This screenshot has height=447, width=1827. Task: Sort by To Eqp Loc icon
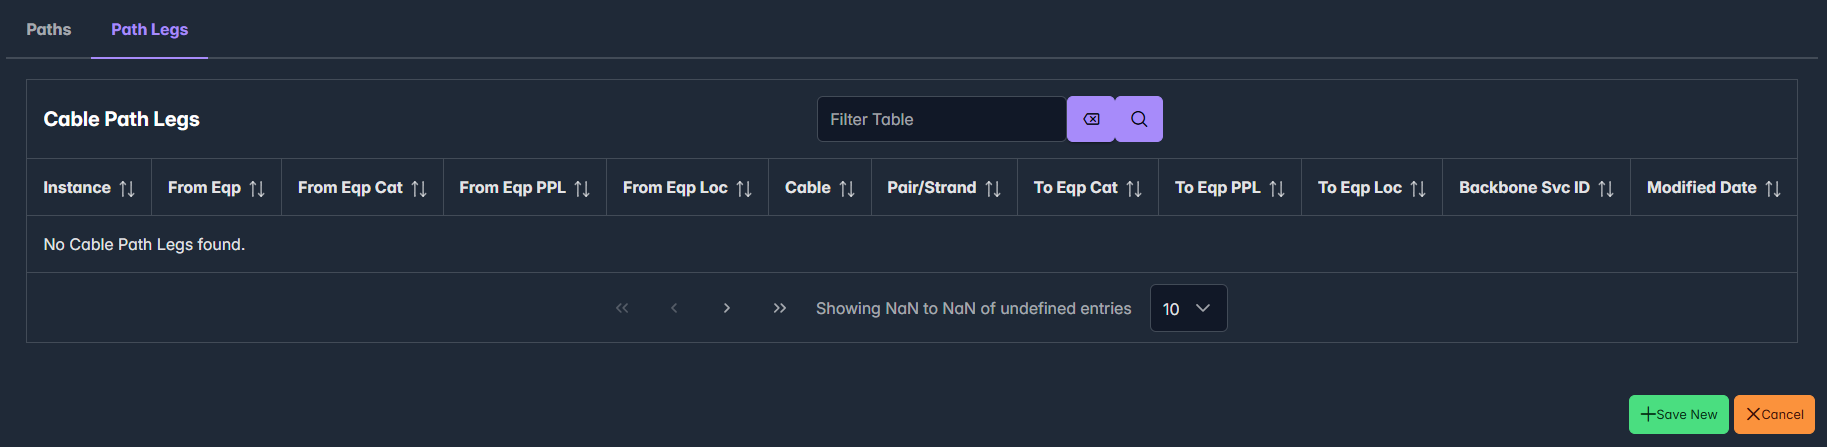coord(1418,189)
